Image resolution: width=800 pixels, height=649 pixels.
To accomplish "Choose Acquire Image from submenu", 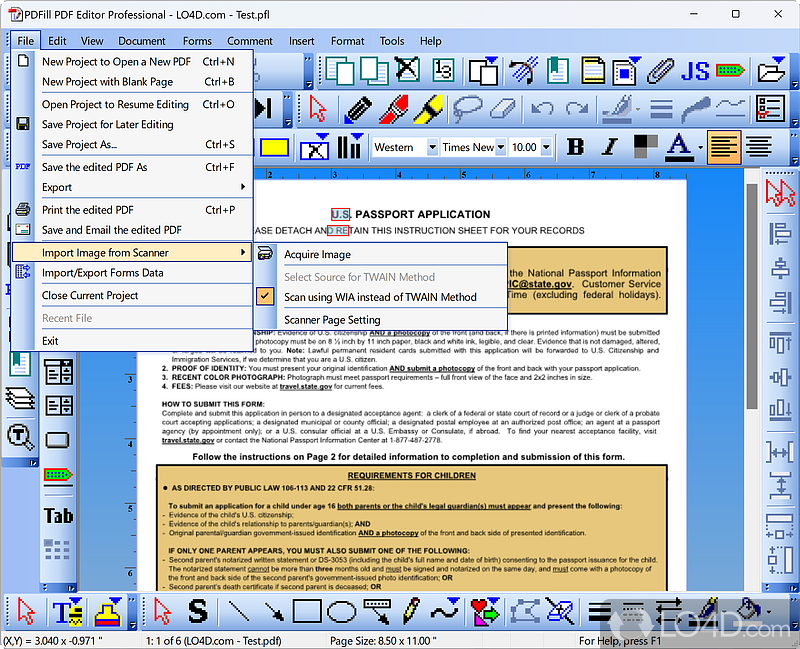I will (x=381, y=254).
